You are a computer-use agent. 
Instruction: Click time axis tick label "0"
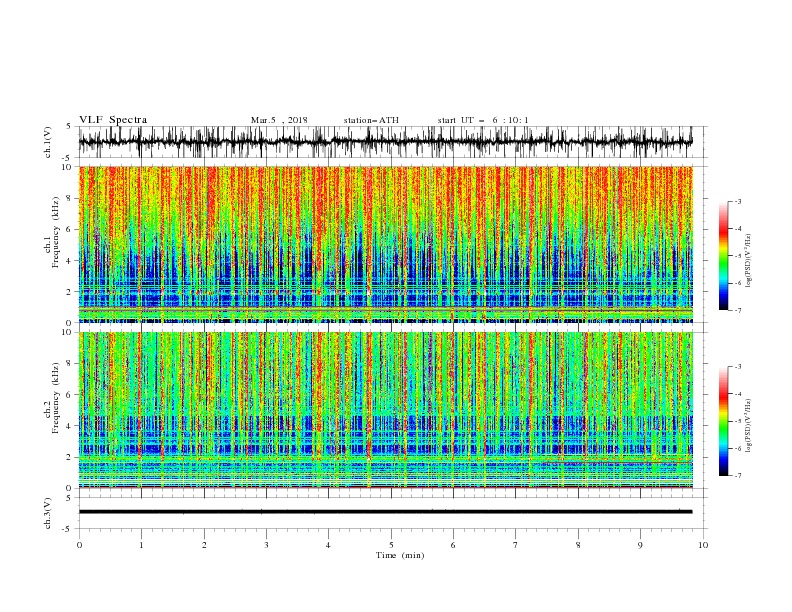[x=79, y=545]
